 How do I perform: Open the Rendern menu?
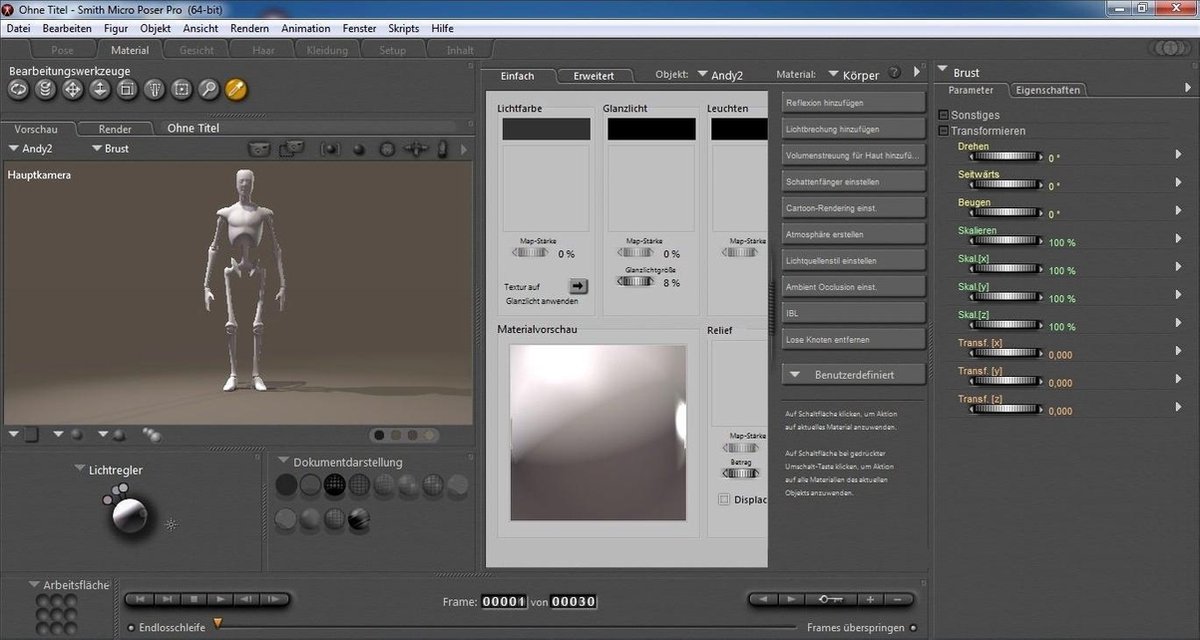tap(249, 28)
